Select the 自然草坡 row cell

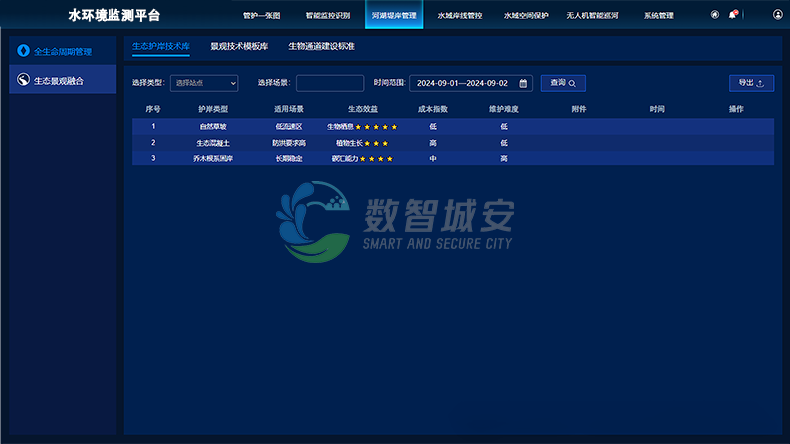coord(213,126)
